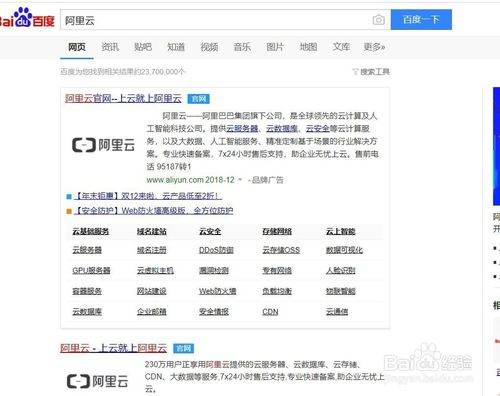Open camera image search in search box
This screenshot has width=500, height=396.
coord(379,20)
